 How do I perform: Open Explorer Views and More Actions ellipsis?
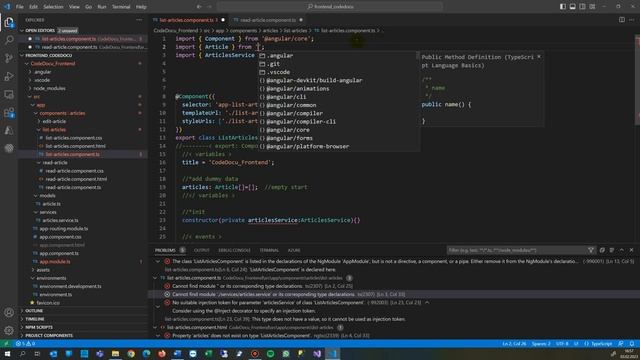[x=139, y=20]
